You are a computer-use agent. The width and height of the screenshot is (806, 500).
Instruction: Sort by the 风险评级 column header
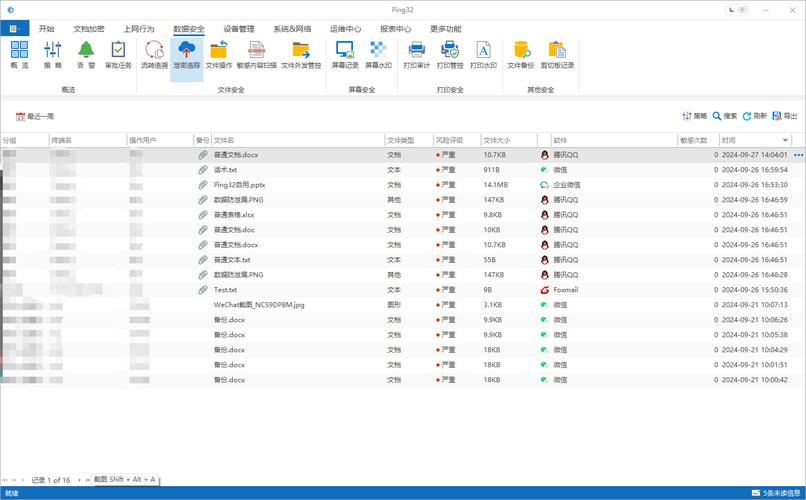[x=456, y=140]
